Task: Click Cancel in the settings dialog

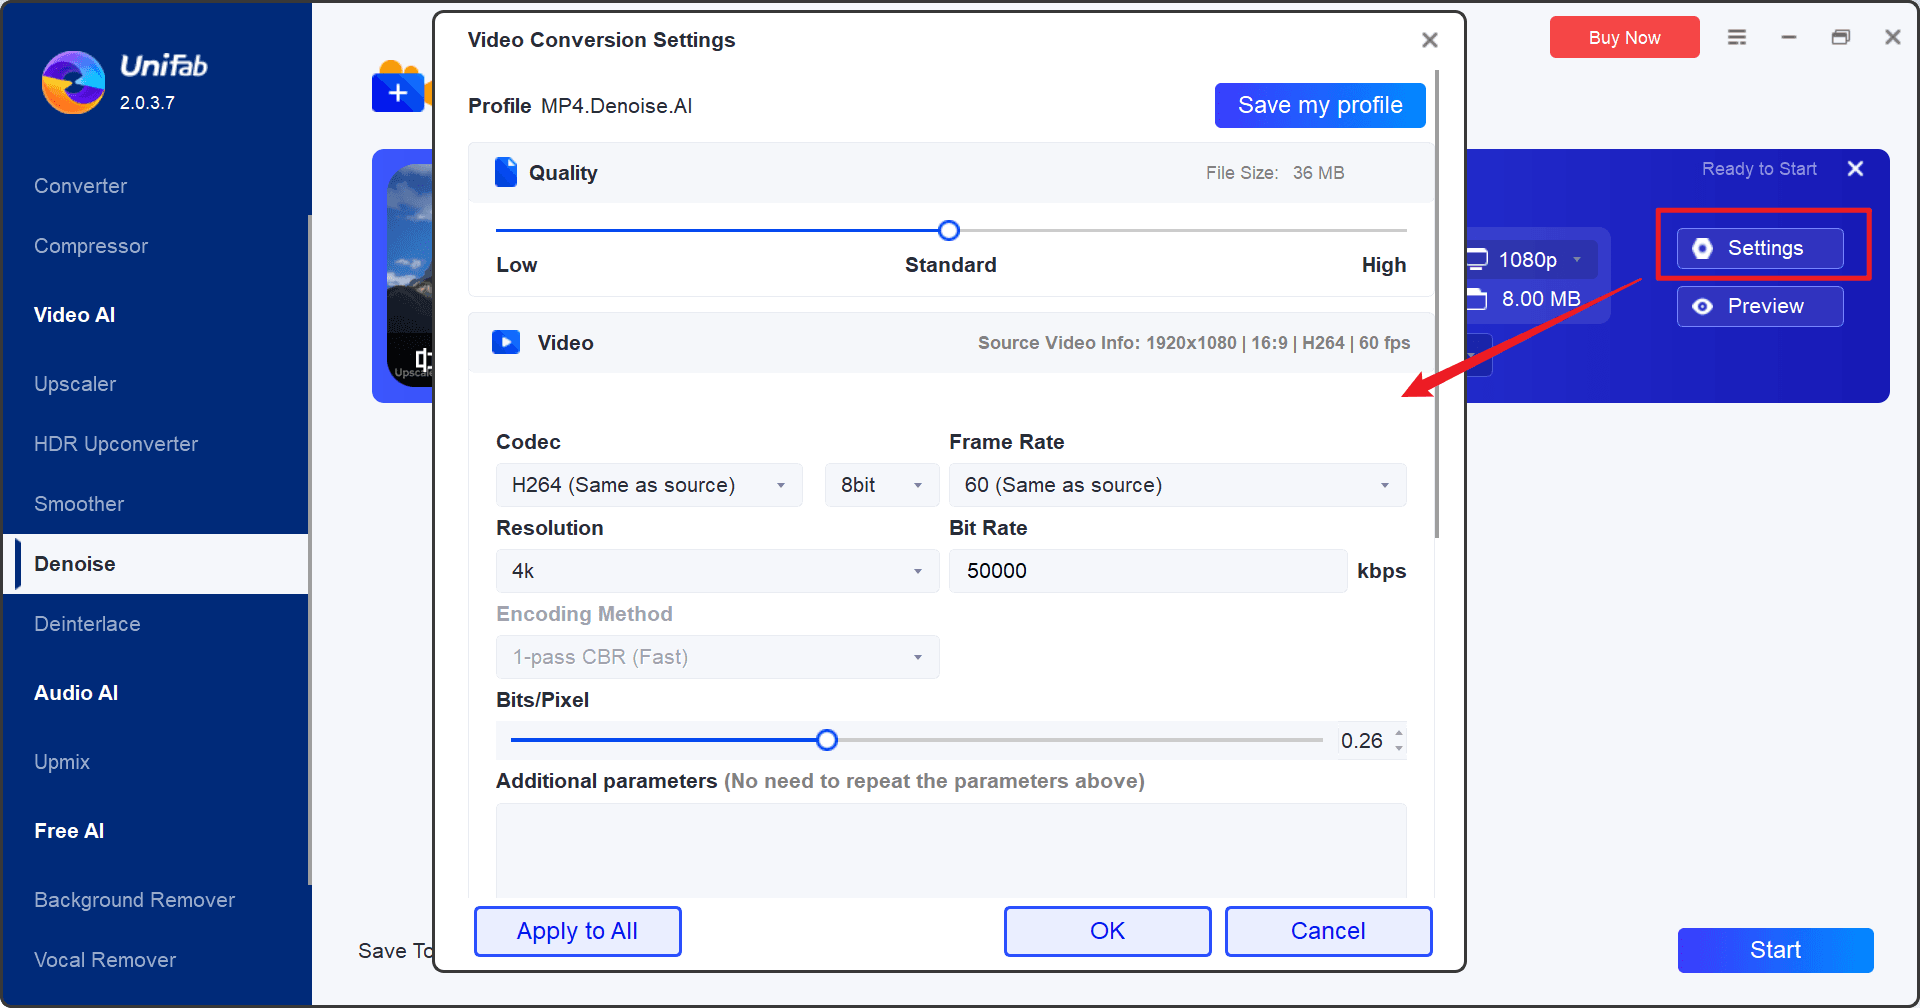Action: [1328, 931]
